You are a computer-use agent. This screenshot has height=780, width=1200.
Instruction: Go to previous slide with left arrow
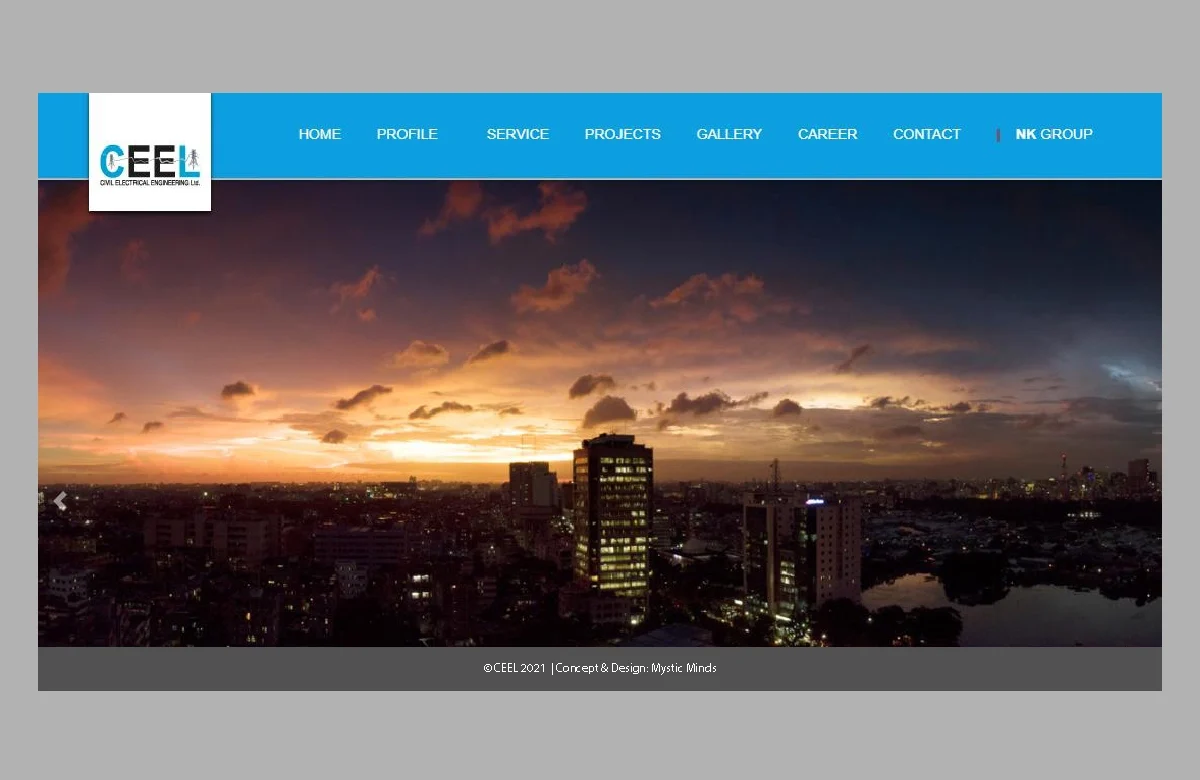click(x=60, y=502)
